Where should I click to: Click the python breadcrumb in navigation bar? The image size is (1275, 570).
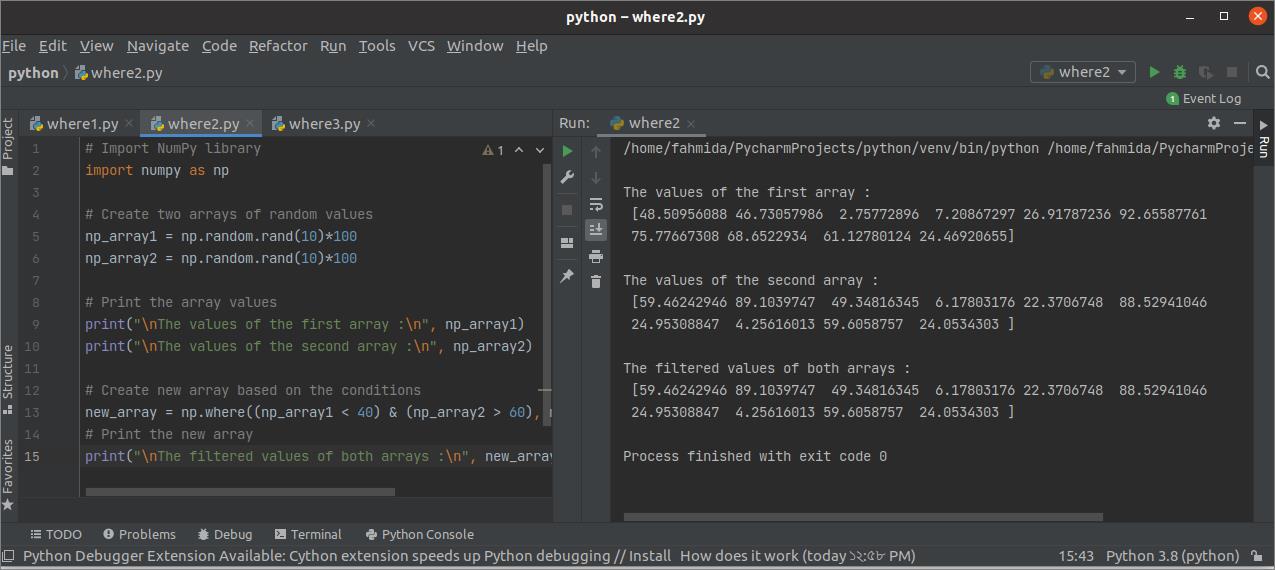(33, 72)
